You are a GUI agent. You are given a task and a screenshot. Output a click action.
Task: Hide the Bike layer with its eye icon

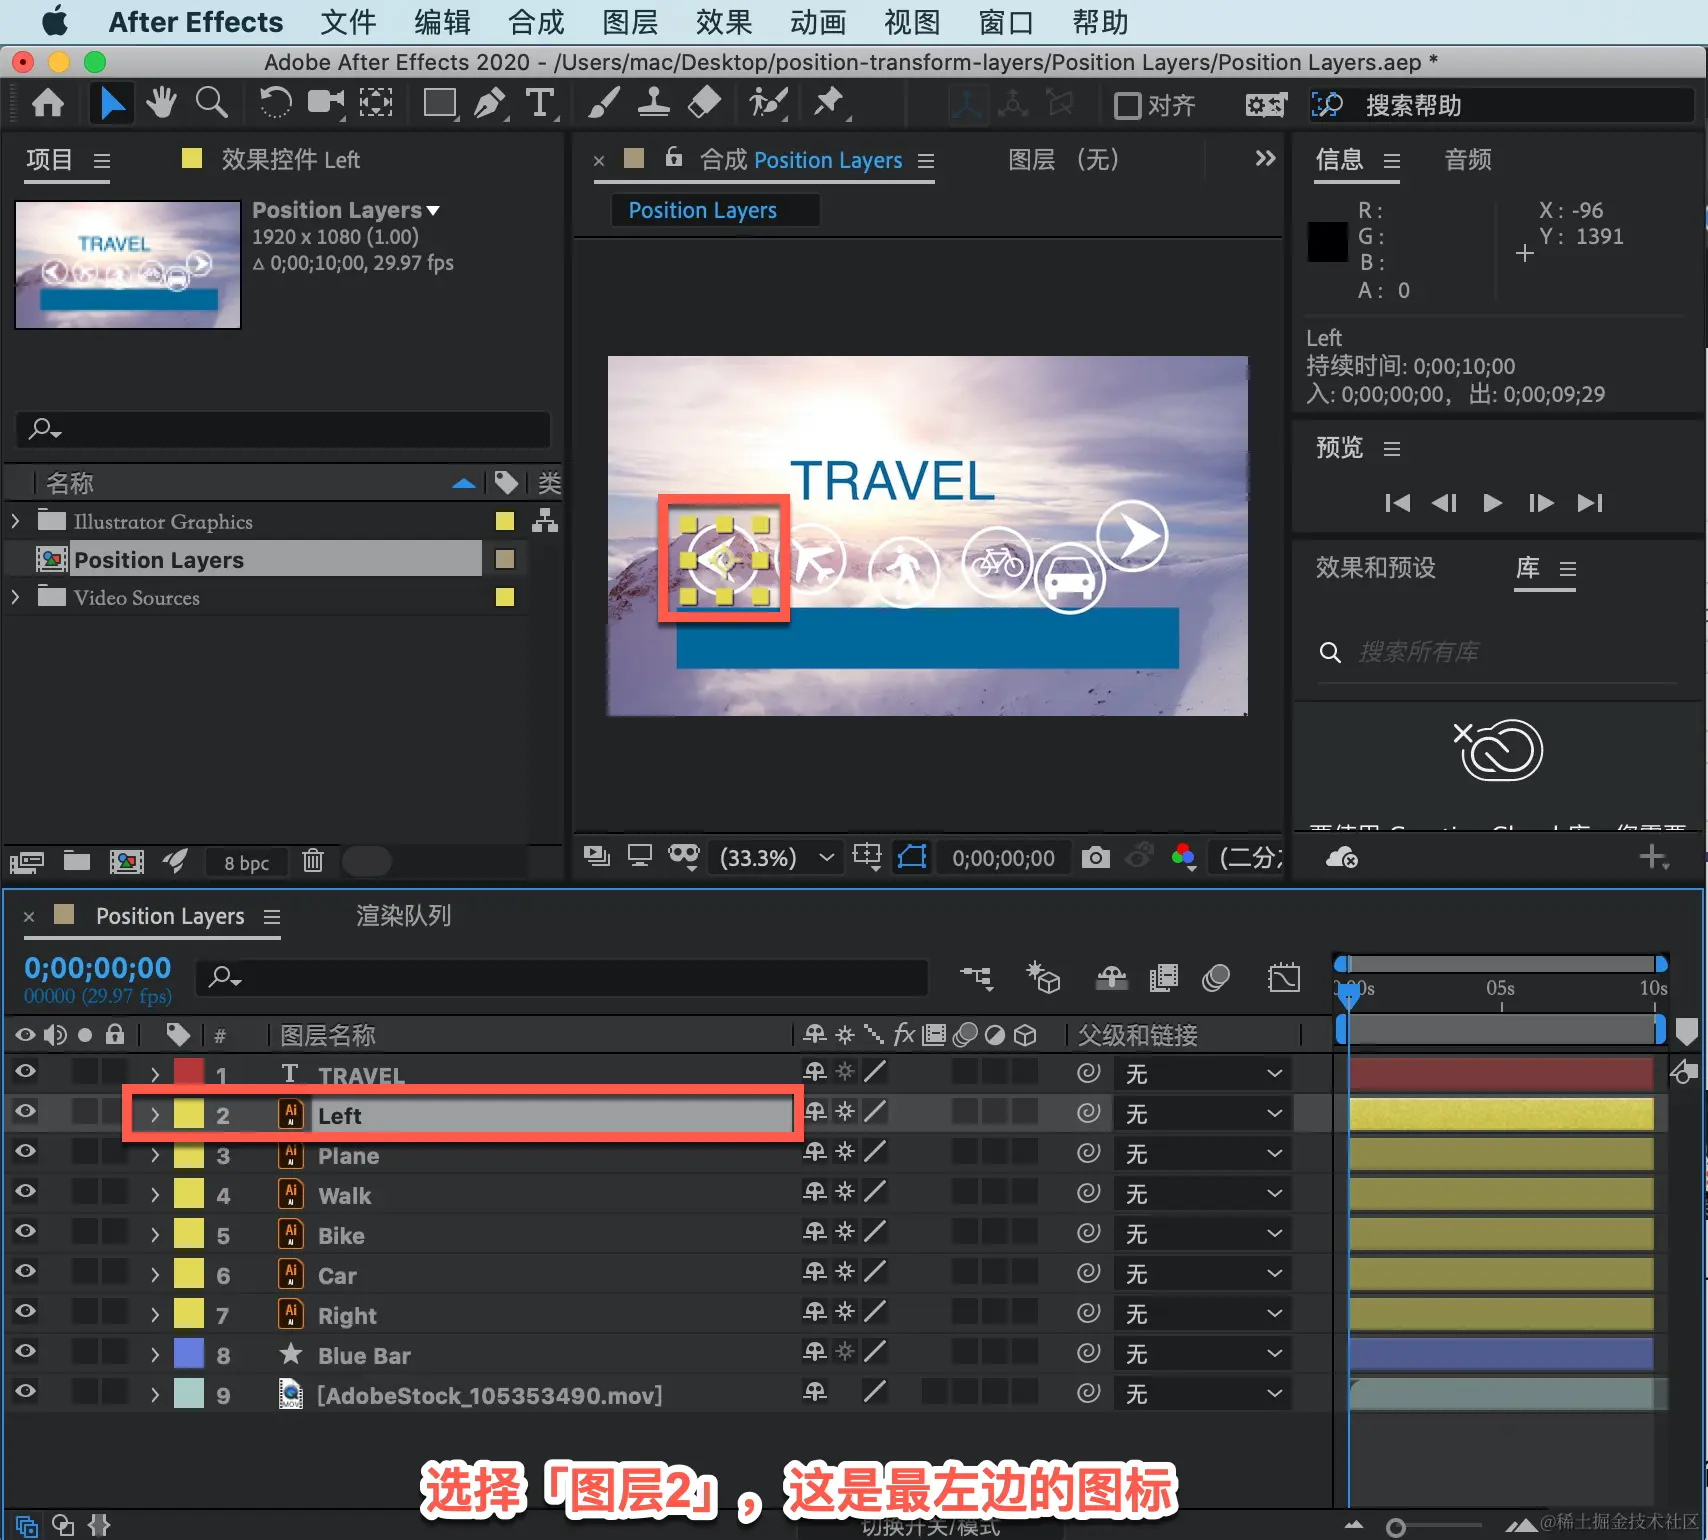pyautogui.click(x=25, y=1232)
